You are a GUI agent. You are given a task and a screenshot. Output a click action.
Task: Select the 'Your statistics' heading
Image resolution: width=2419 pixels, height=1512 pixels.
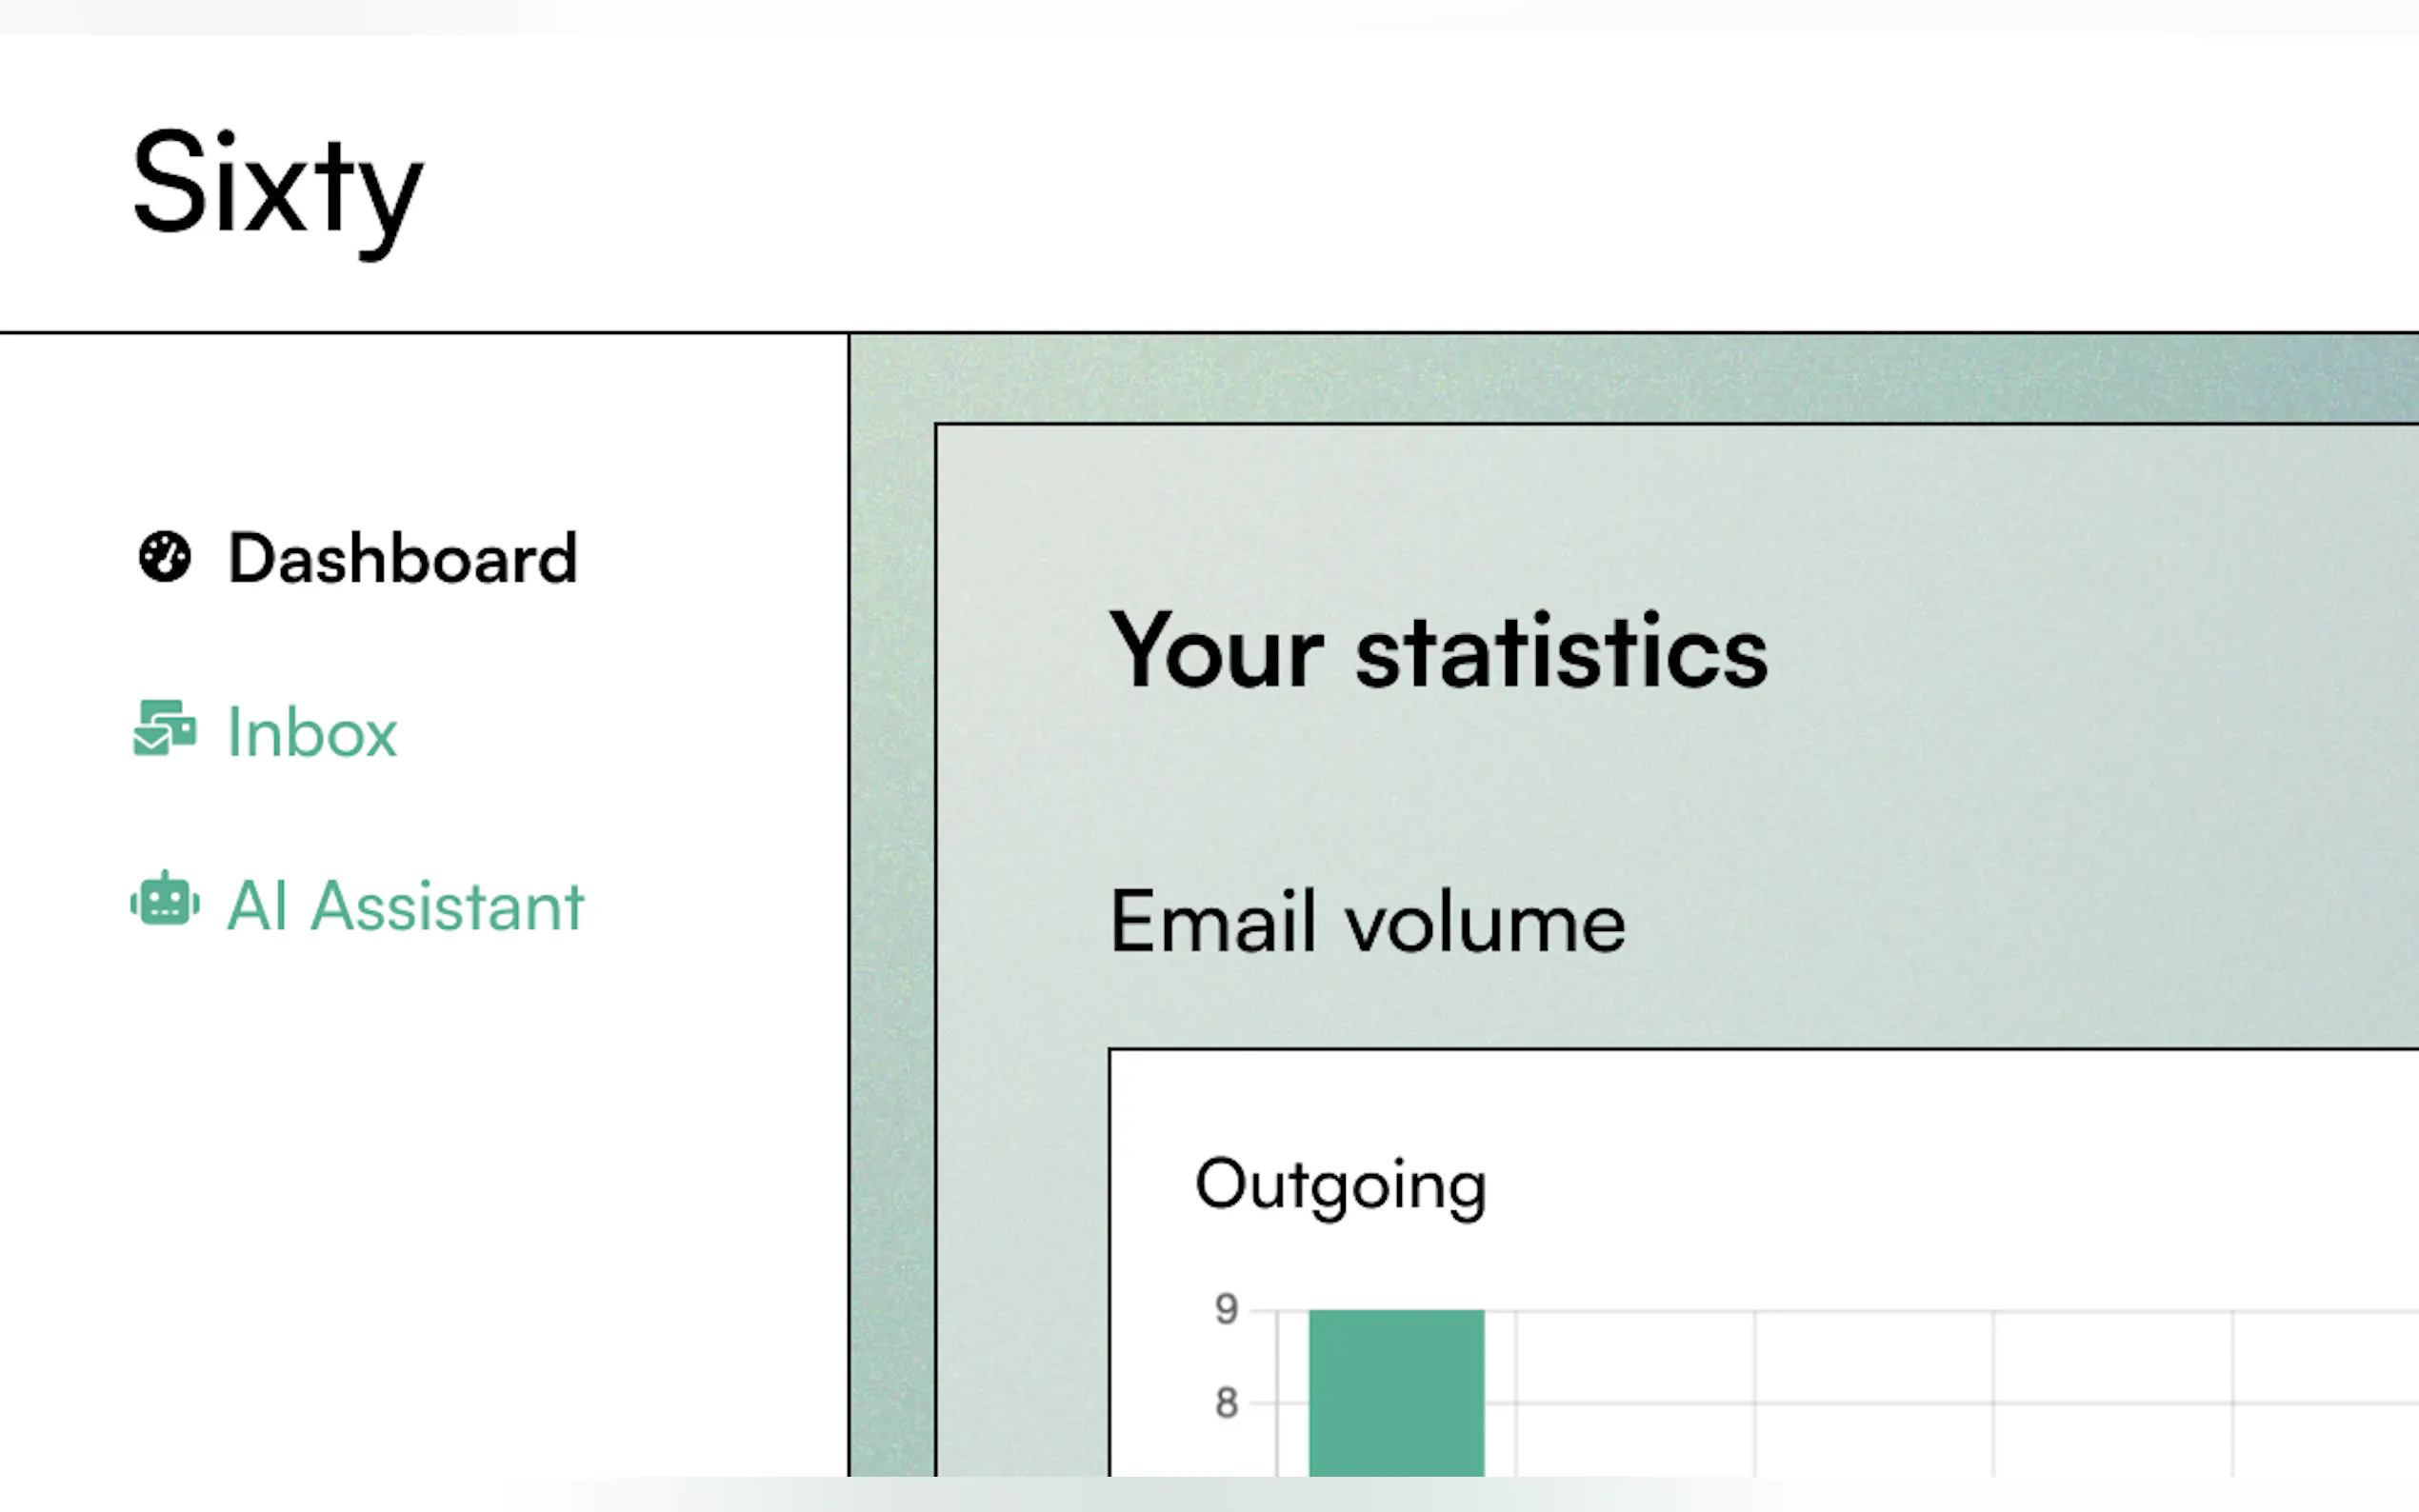pos(1438,652)
